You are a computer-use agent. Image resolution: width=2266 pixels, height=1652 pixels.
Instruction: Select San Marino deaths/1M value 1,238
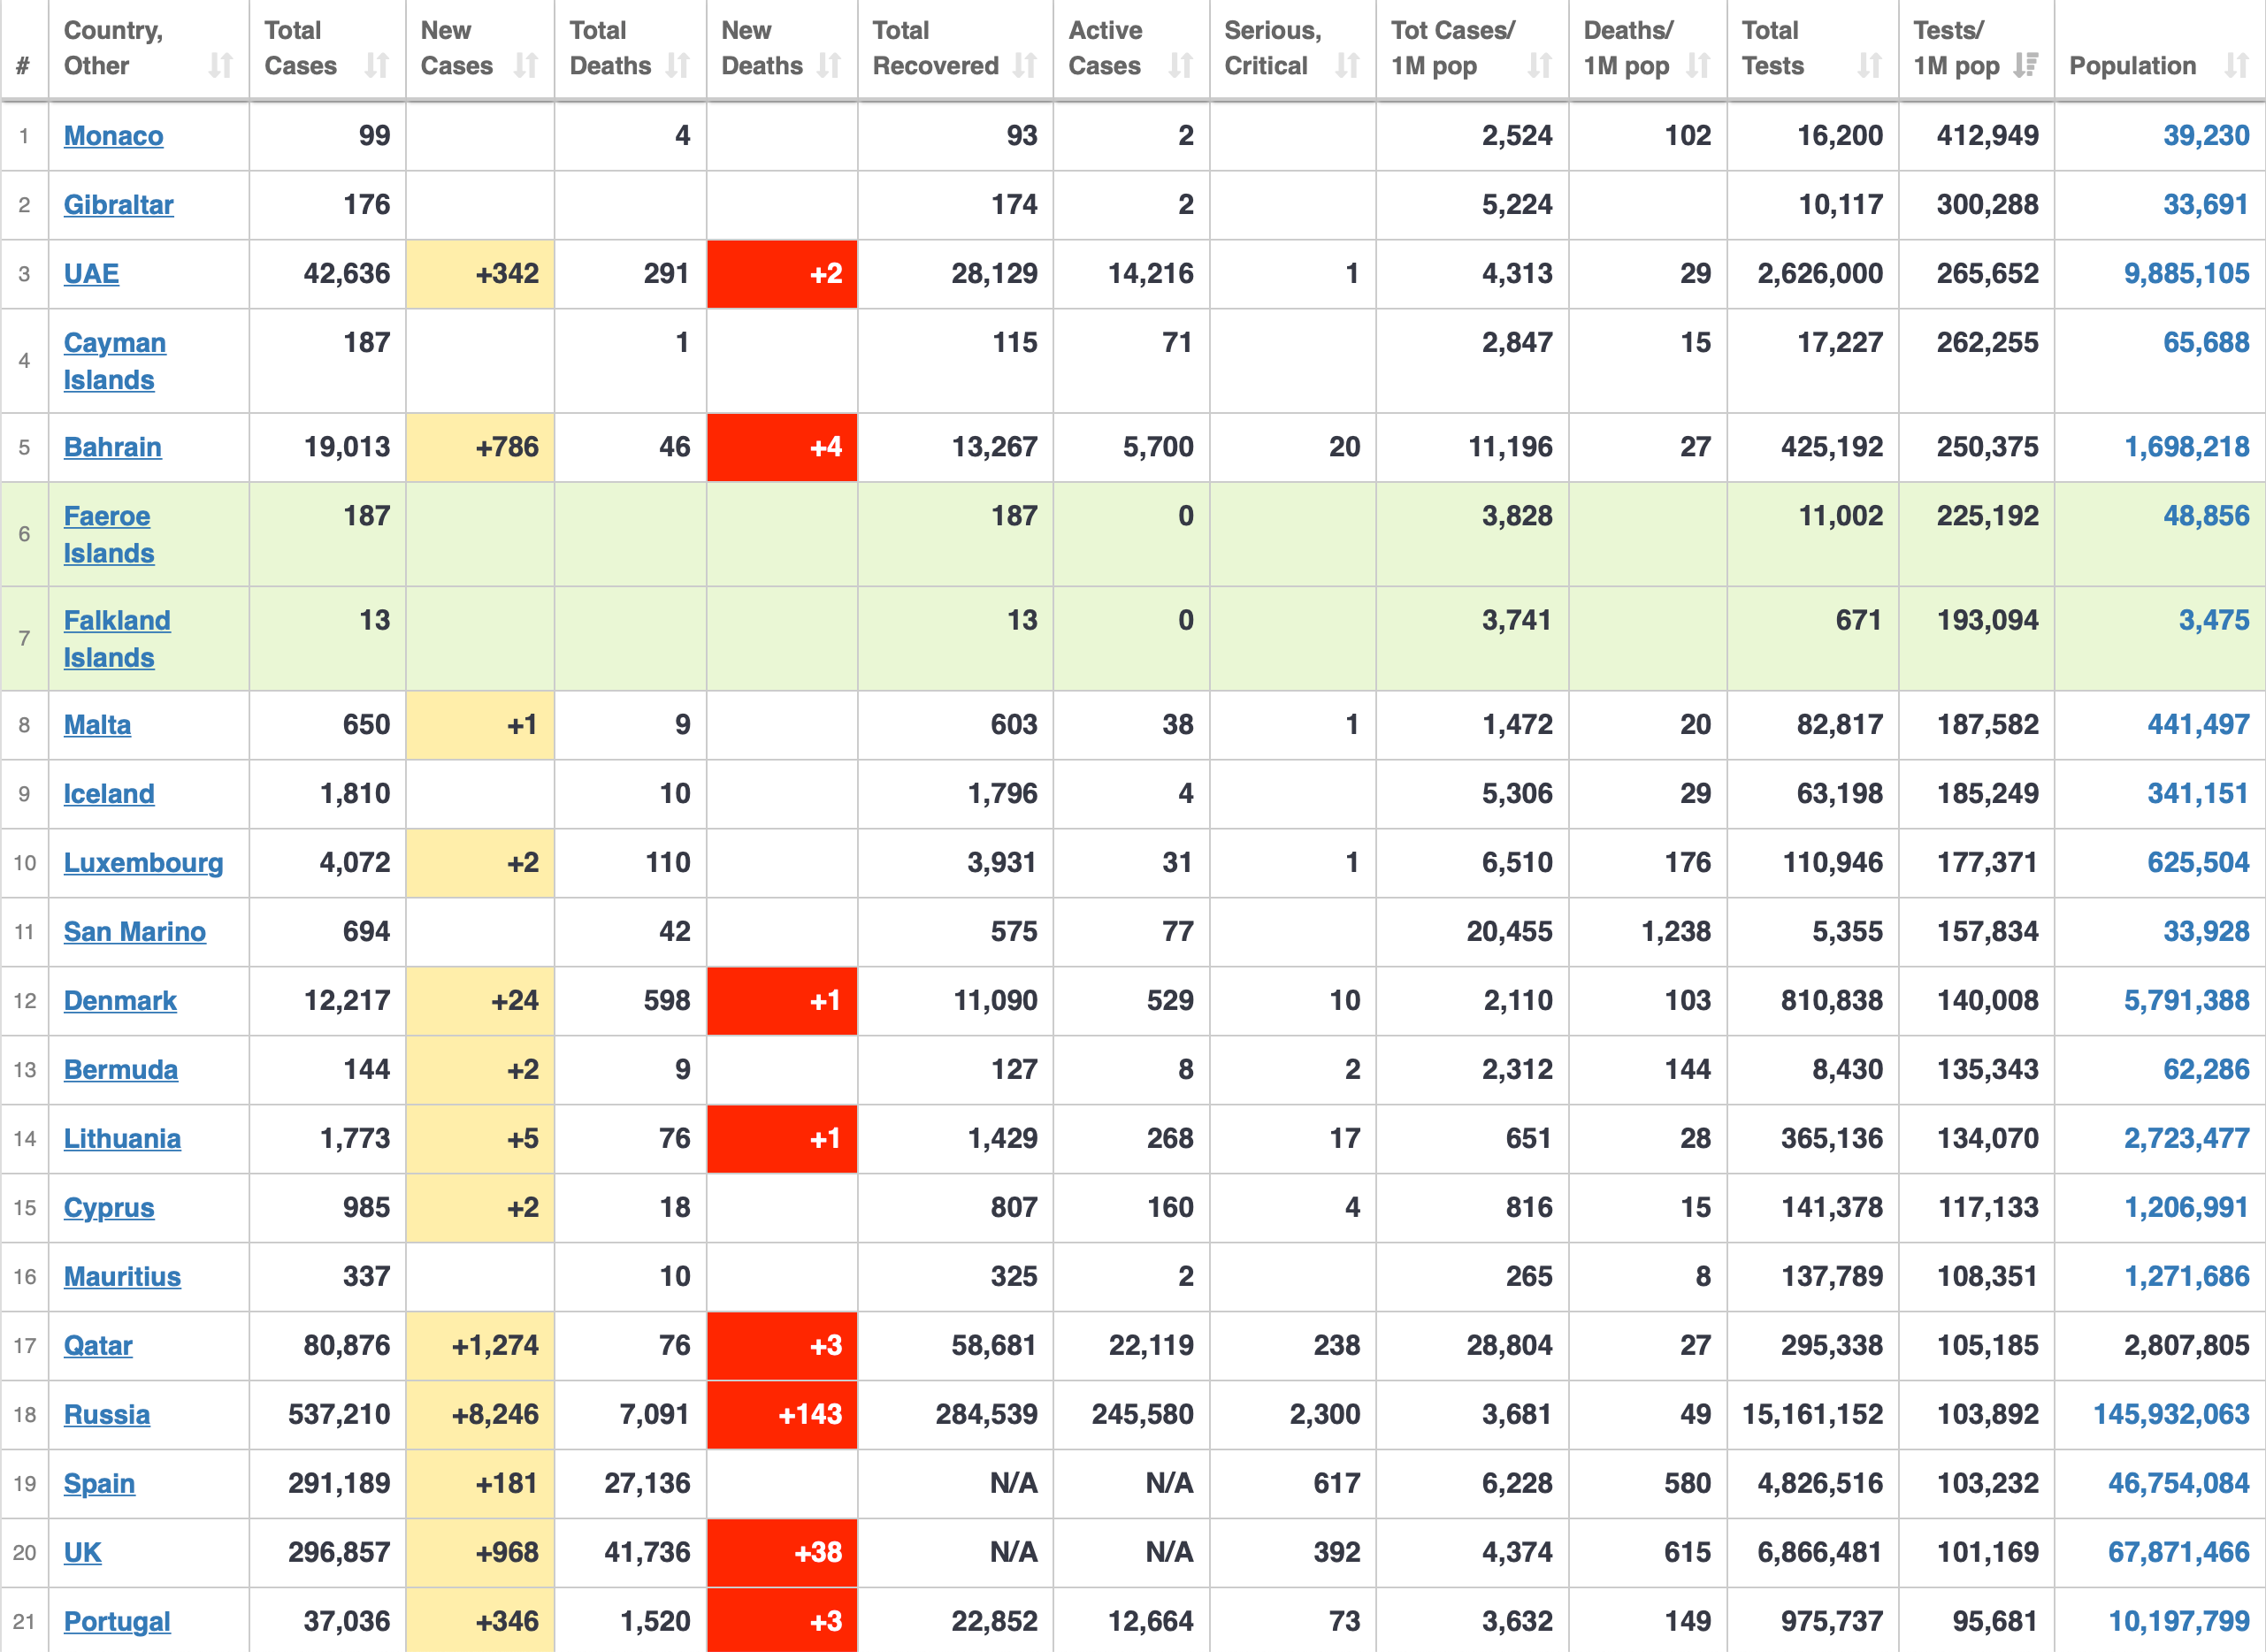click(1676, 932)
